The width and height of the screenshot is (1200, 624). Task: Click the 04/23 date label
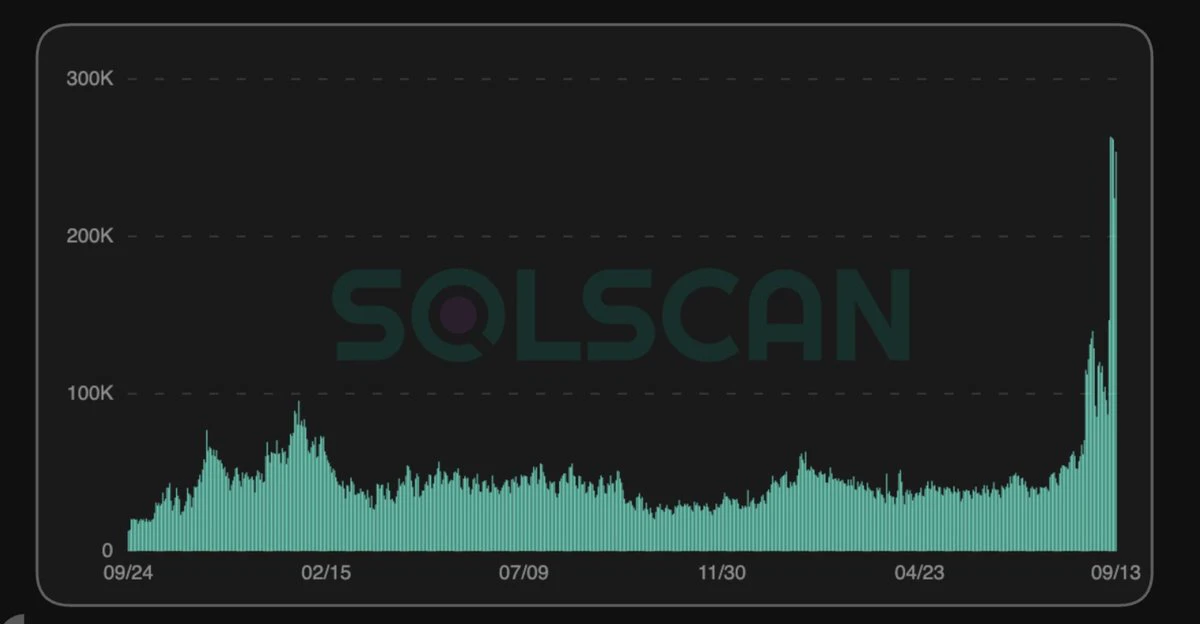click(x=920, y=573)
